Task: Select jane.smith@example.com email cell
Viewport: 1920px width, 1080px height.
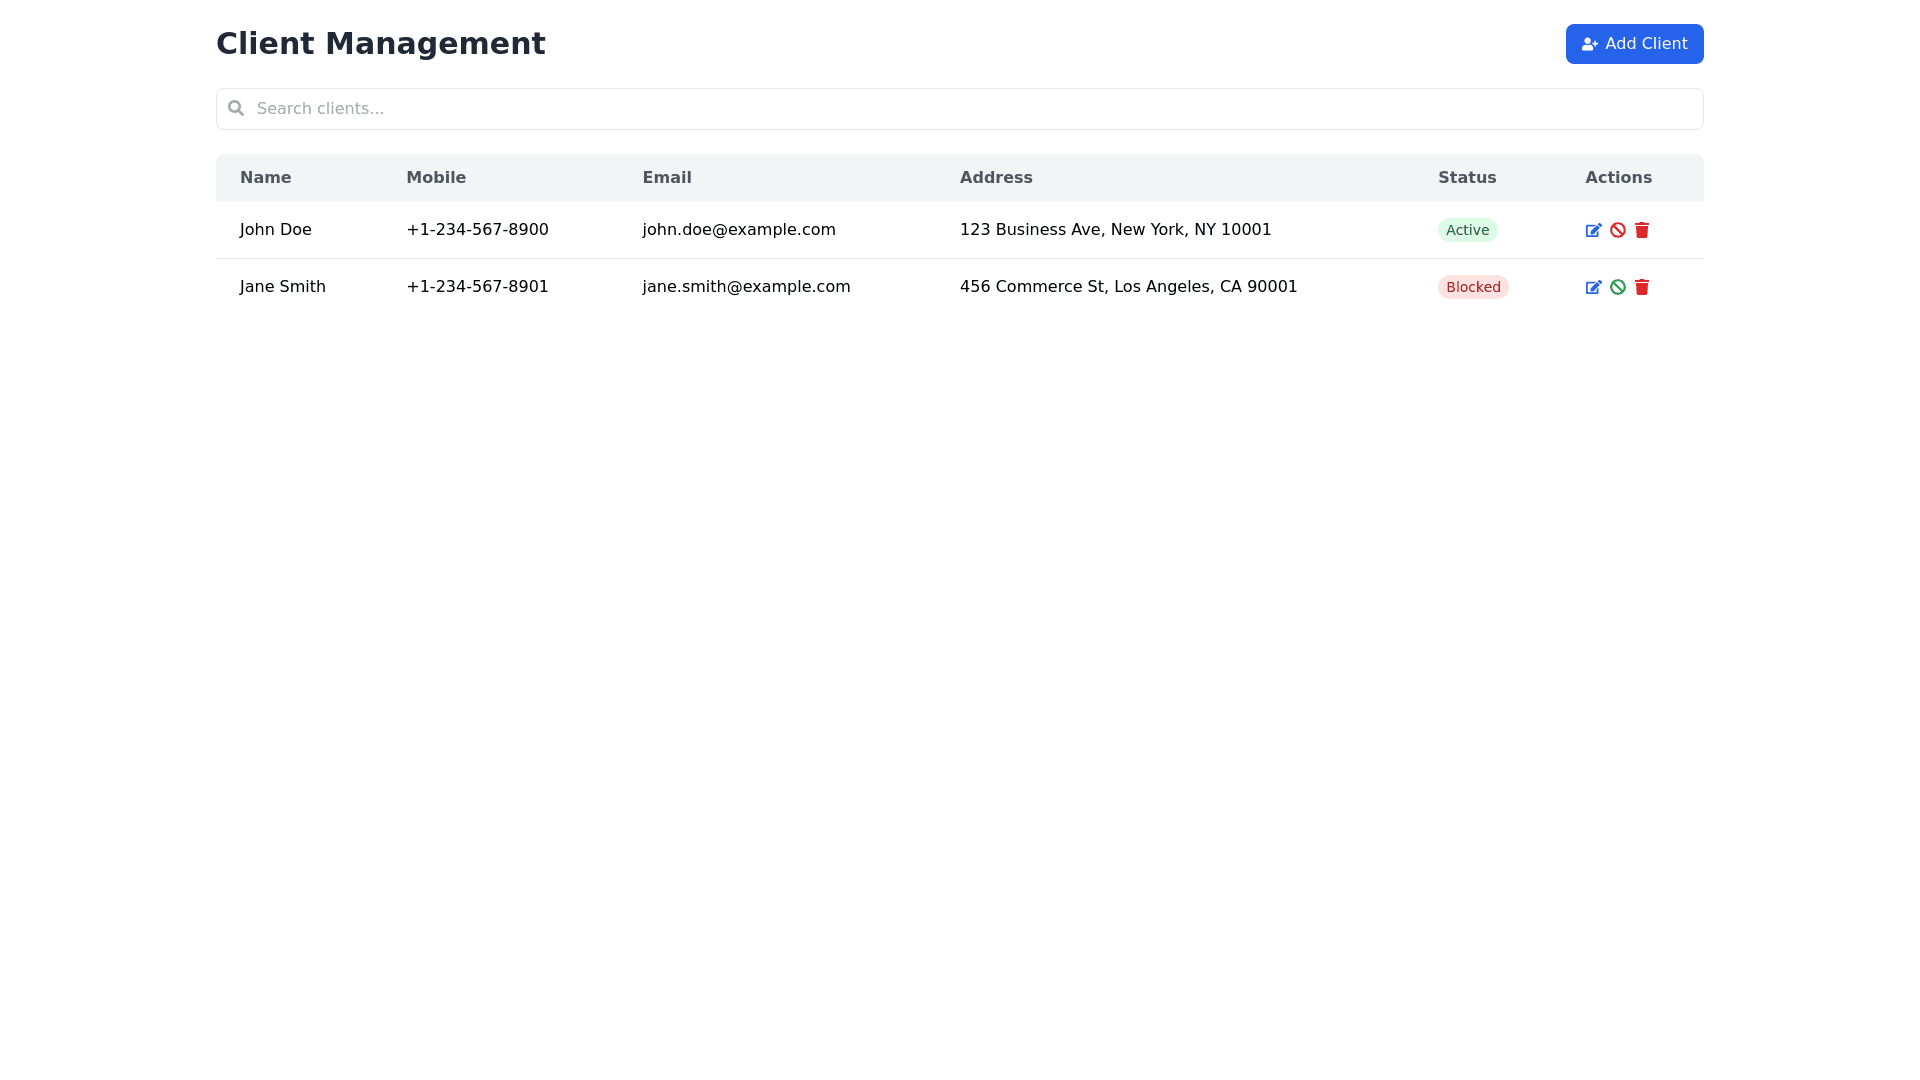Action: click(x=746, y=287)
